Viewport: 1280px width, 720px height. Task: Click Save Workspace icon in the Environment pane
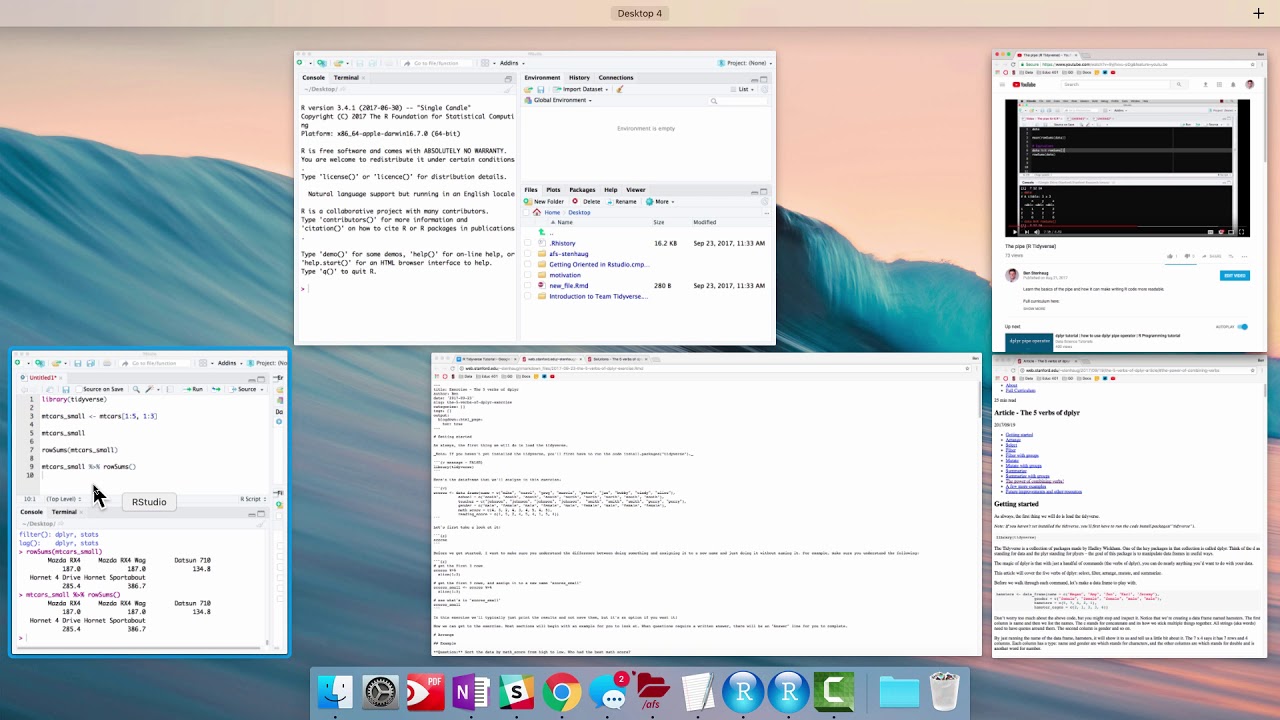tap(541, 89)
